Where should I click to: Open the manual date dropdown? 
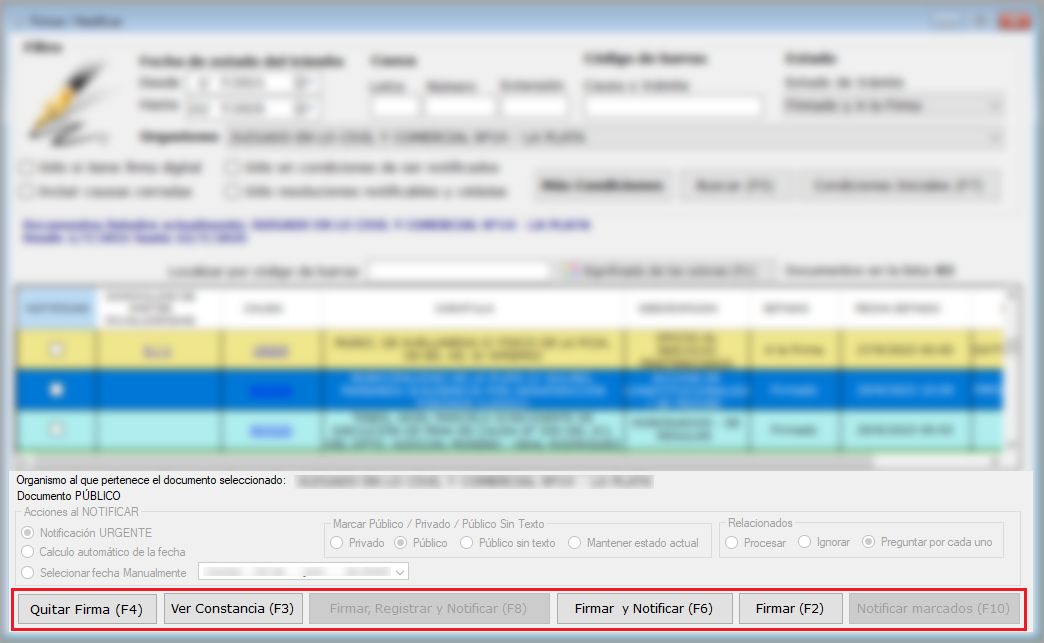pos(400,573)
